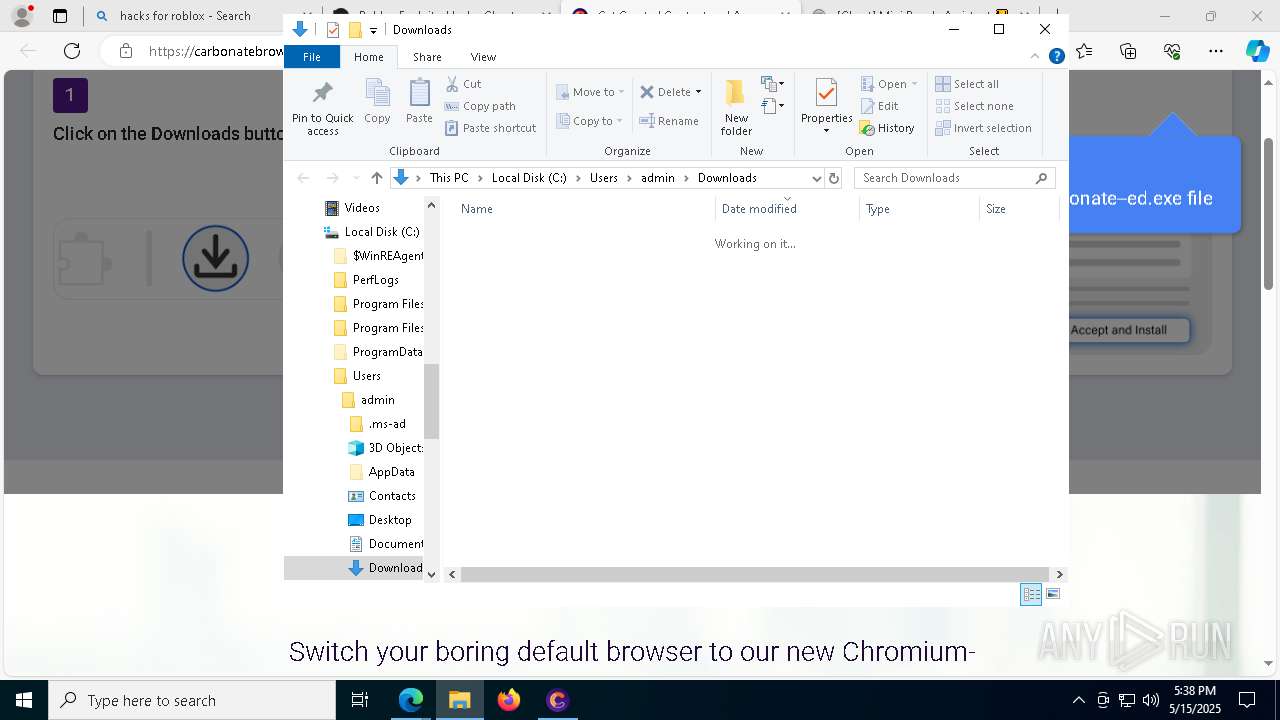Viewport: 1280px width, 720px height.
Task: Click Select all in ribbon
Action: tap(967, 84)
